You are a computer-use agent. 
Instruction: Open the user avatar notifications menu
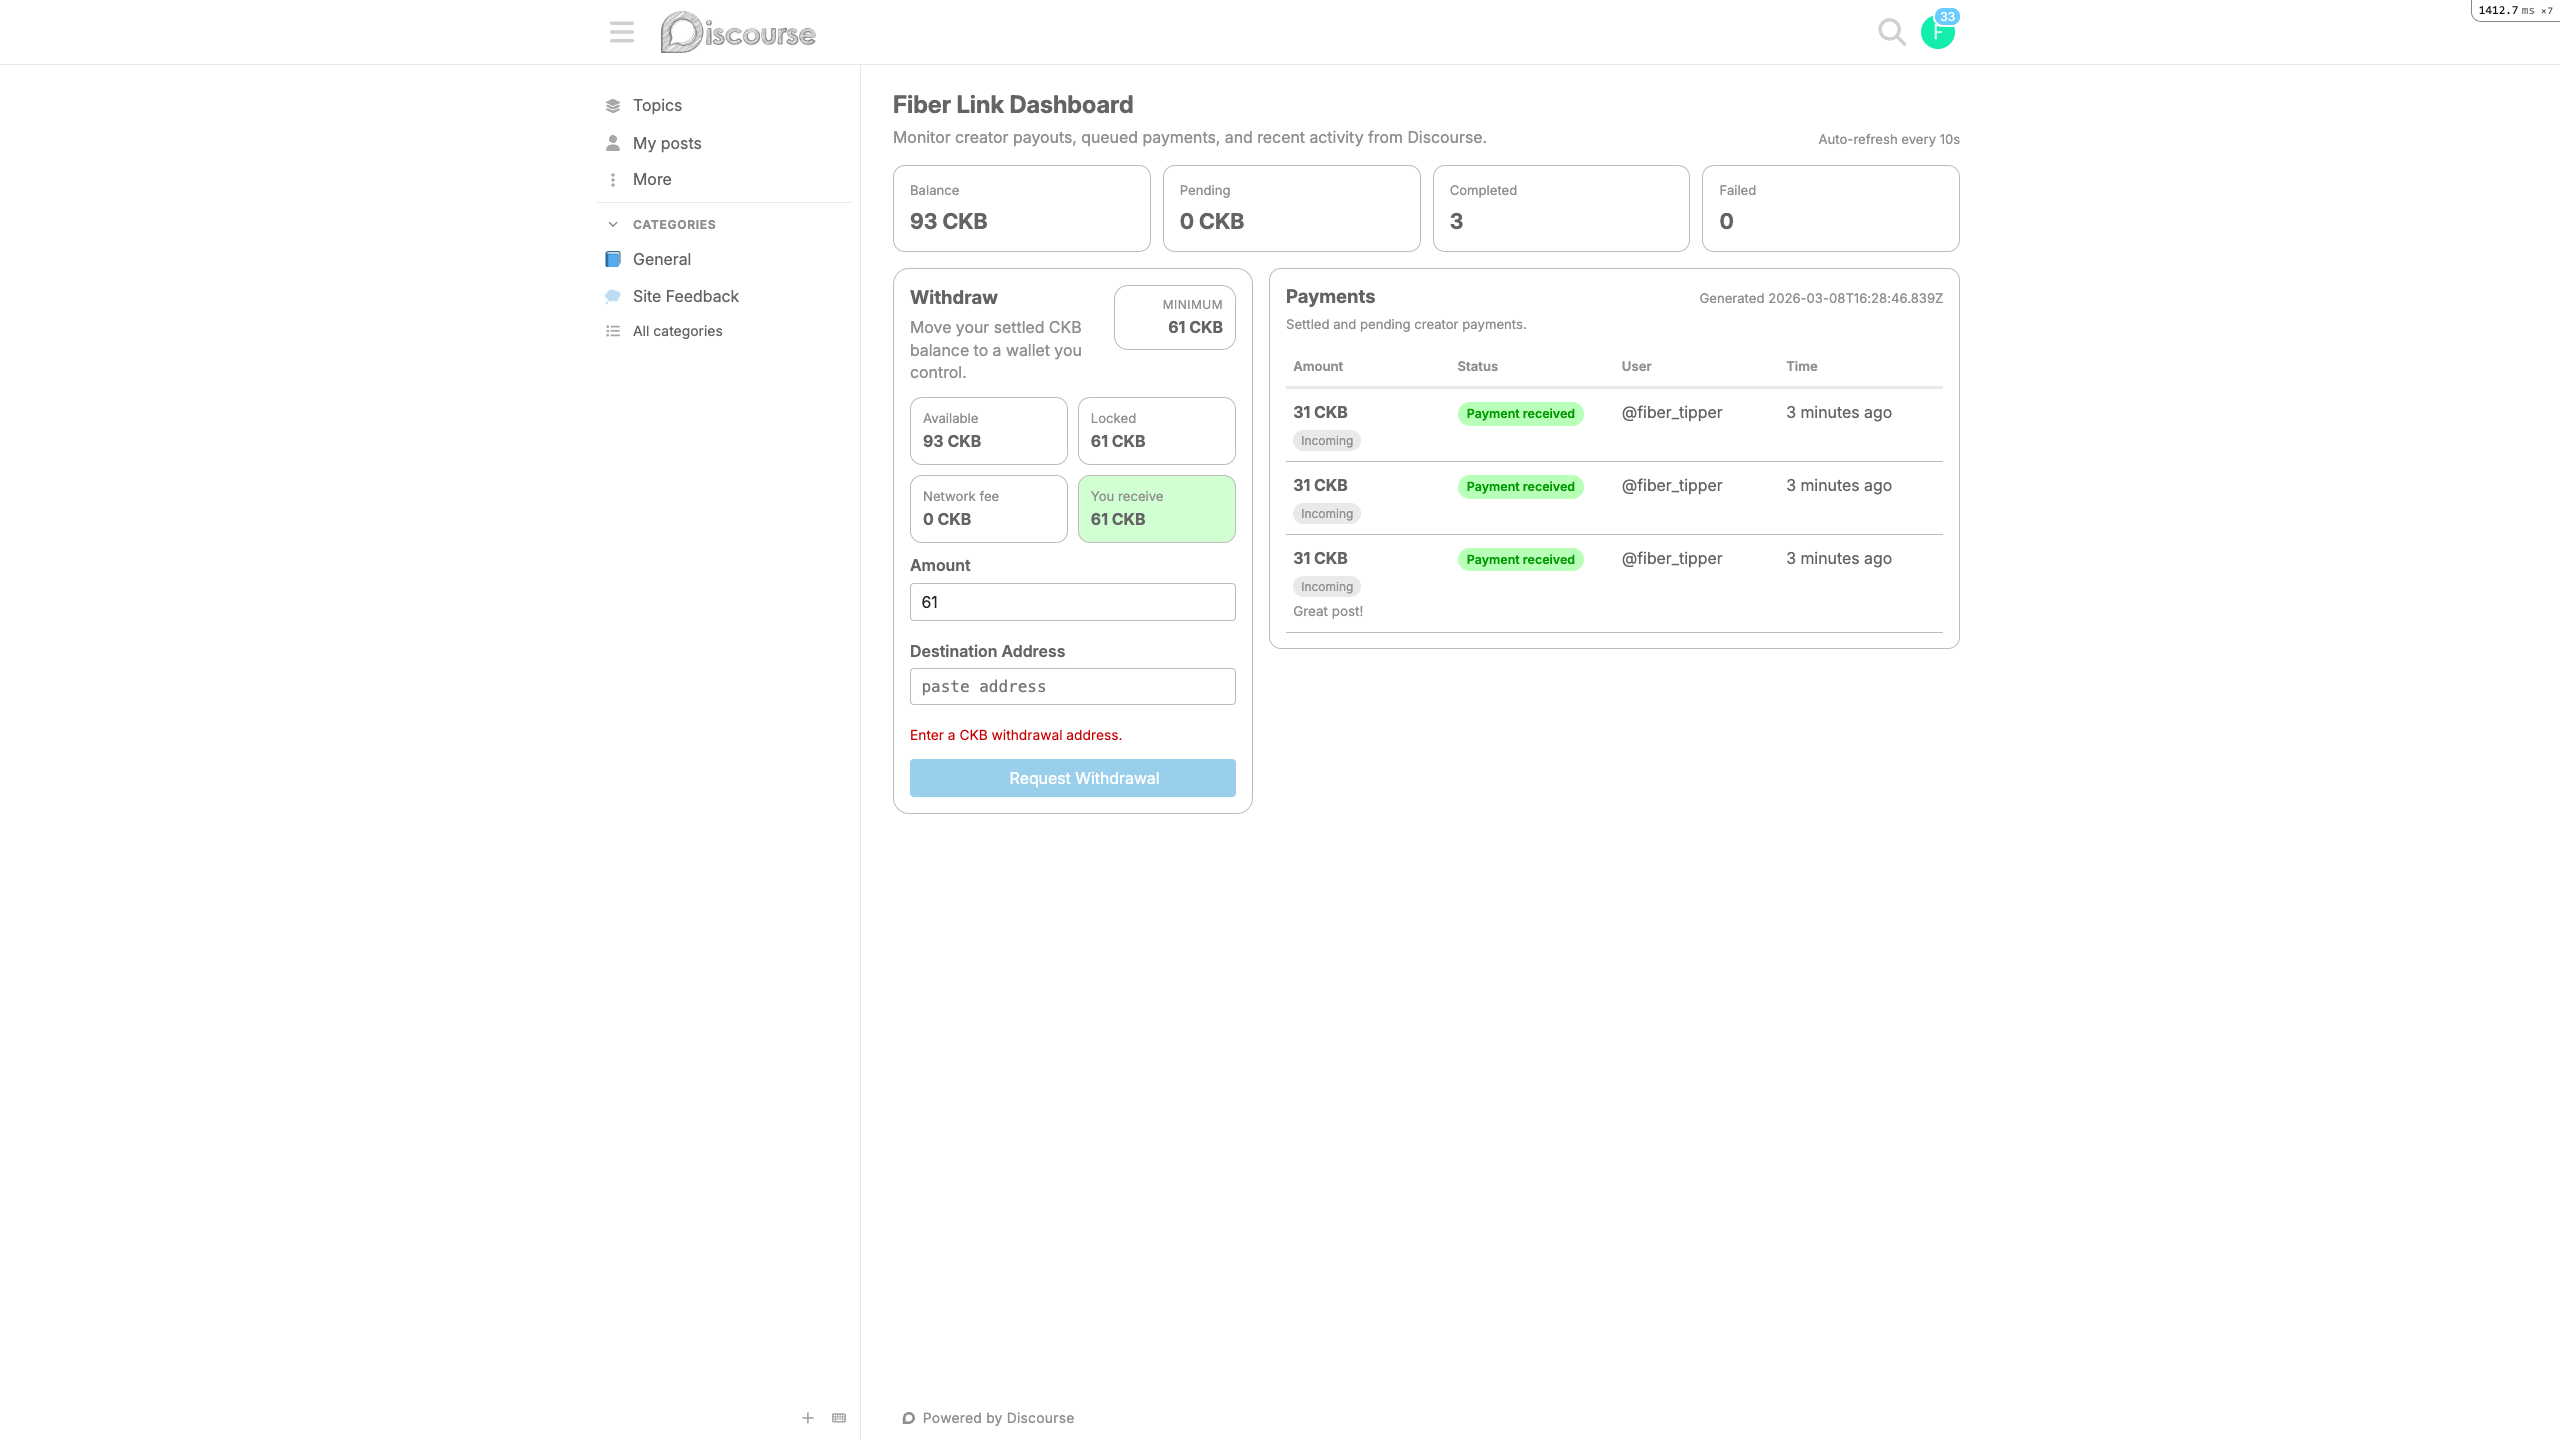(1937, 32)
